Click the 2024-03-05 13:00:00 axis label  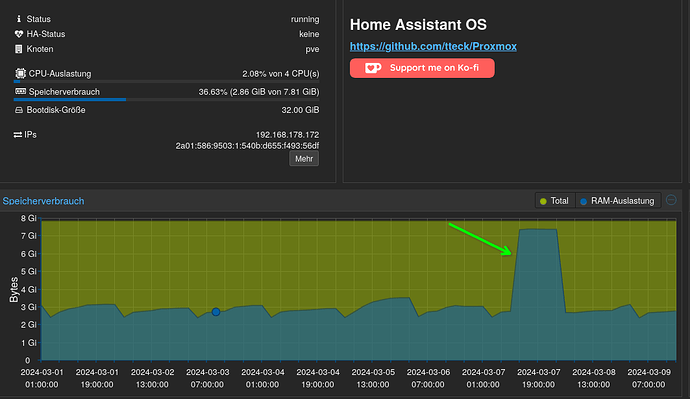click(373, 378)
